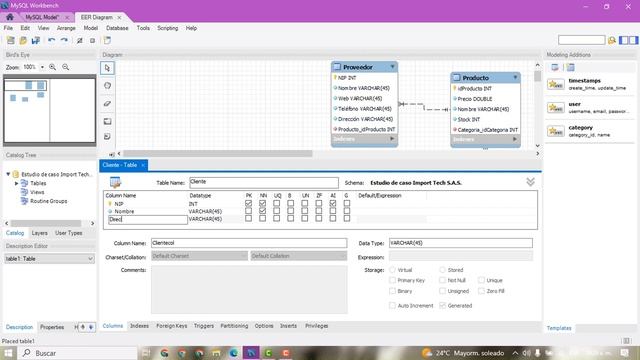
Task: Toggle AI checkbox for the NIP column
Action: tap(333, 203)
